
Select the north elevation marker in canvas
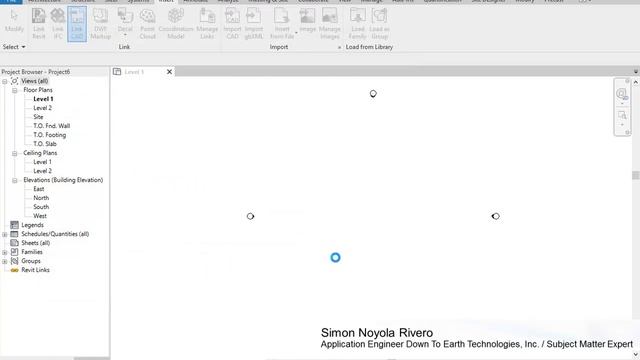373,94
